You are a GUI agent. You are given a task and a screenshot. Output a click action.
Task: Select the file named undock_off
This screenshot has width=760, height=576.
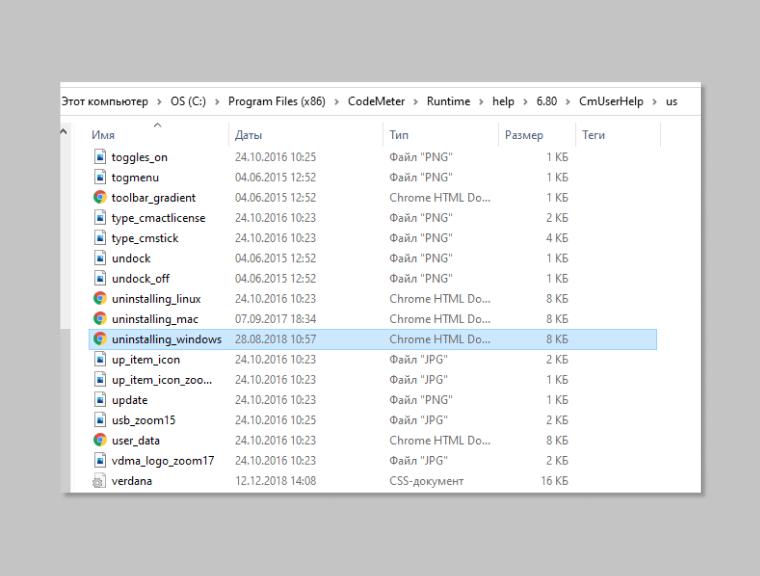coord(141,279)
